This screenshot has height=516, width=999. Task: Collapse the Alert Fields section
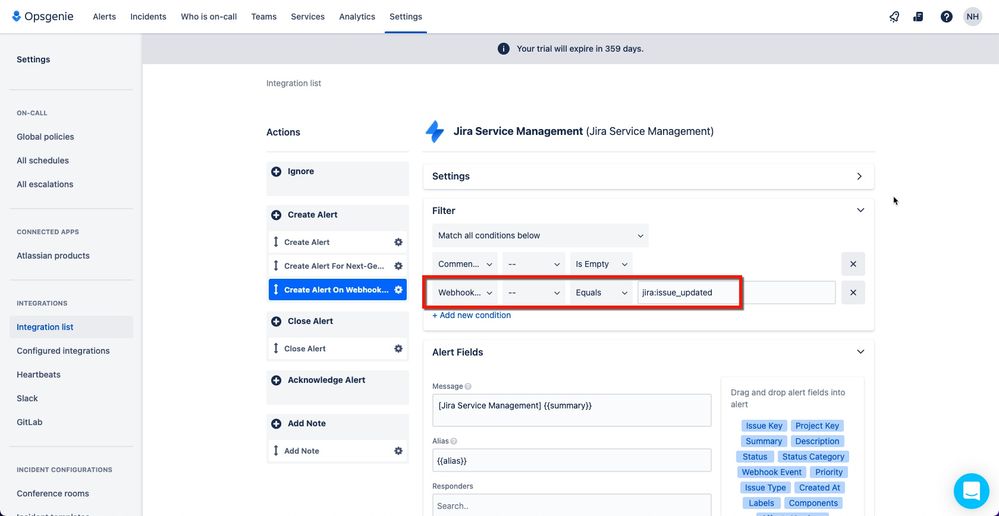coord(860,352)
